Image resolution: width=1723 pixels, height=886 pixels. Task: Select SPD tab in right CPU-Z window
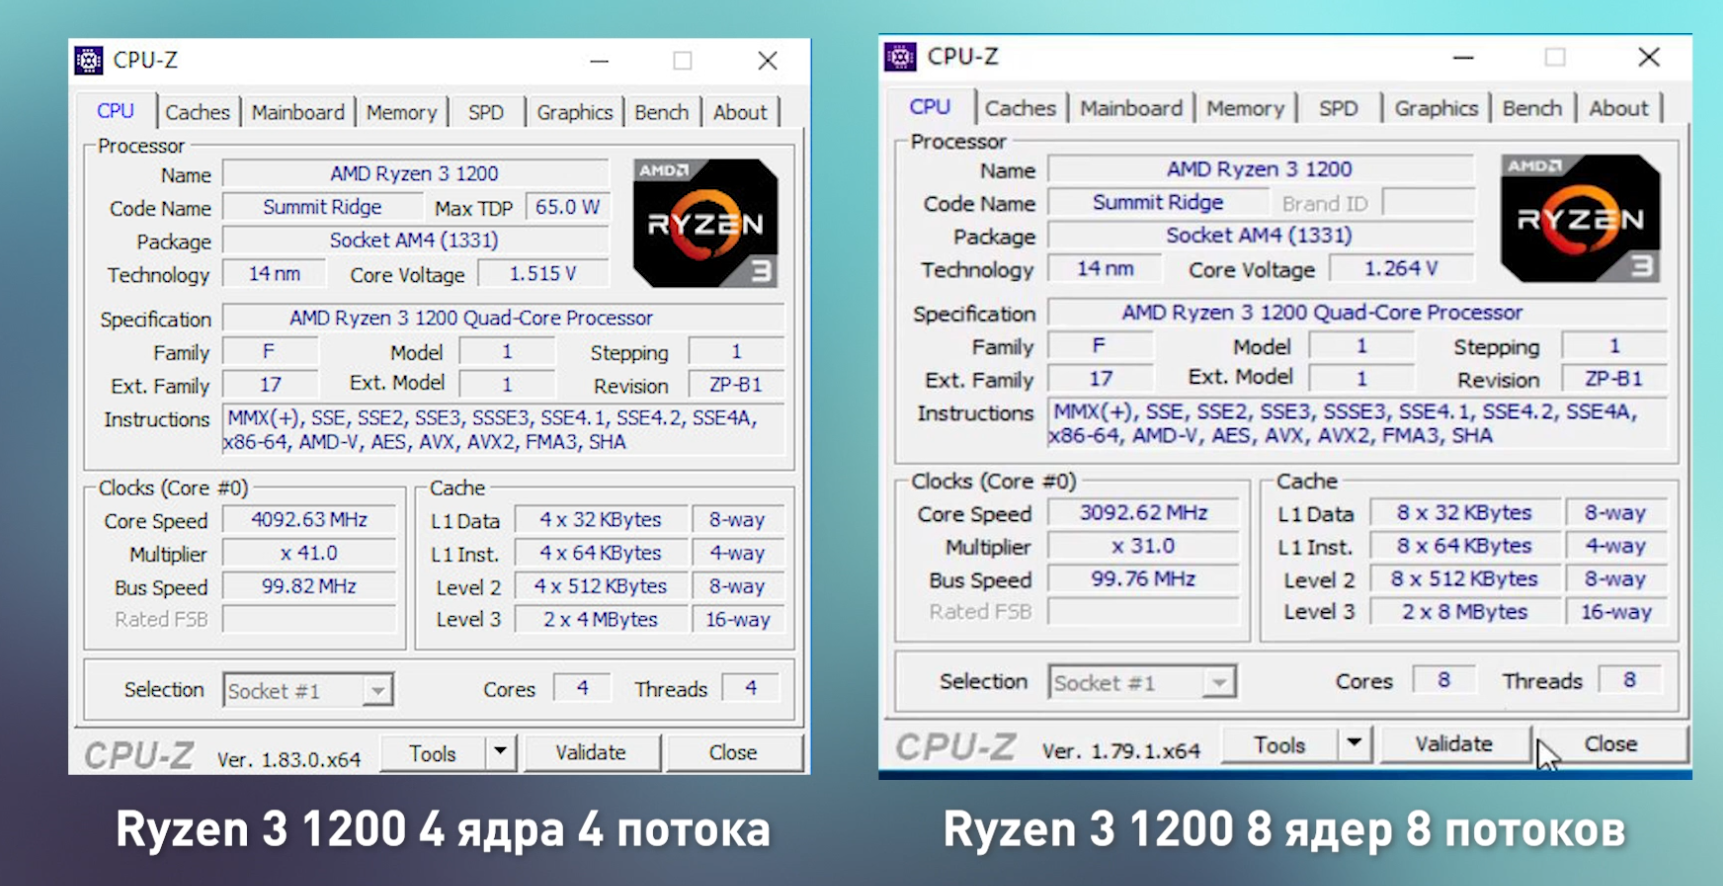pyautogui.click(x=1338, y=108)
